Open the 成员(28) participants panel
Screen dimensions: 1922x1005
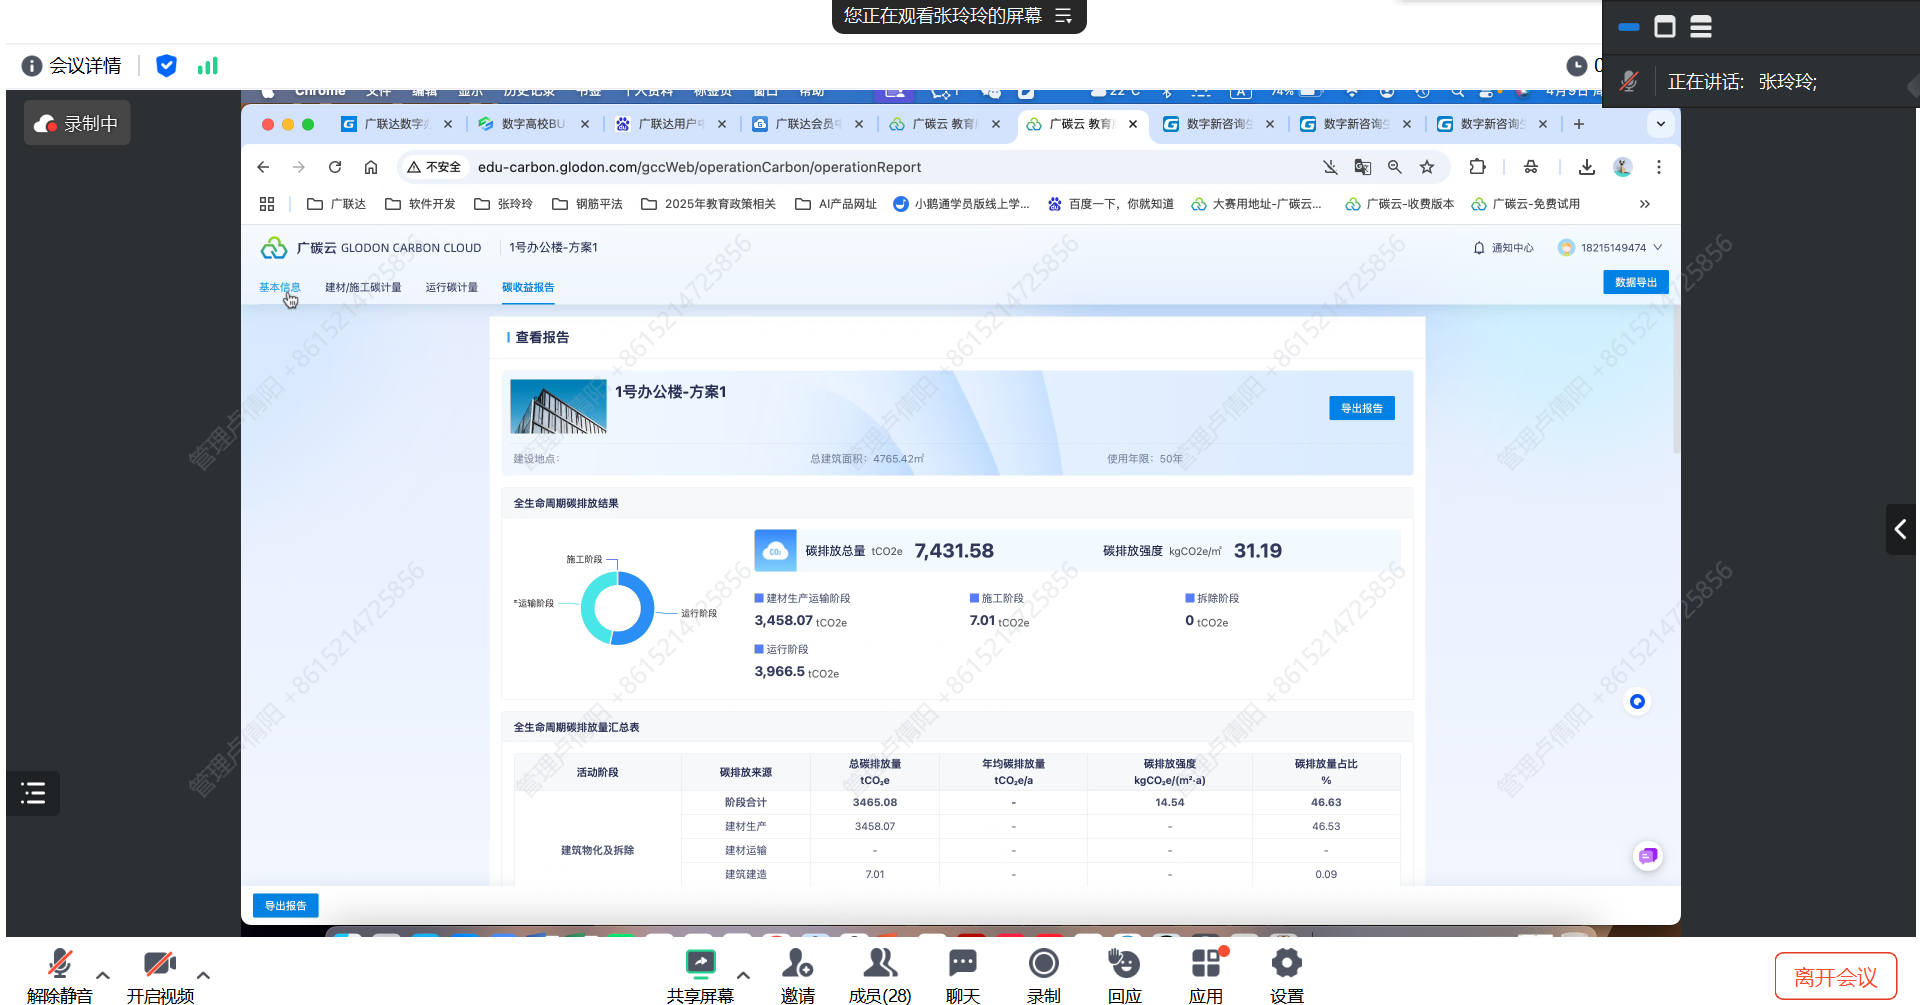(x=880, y=964)
